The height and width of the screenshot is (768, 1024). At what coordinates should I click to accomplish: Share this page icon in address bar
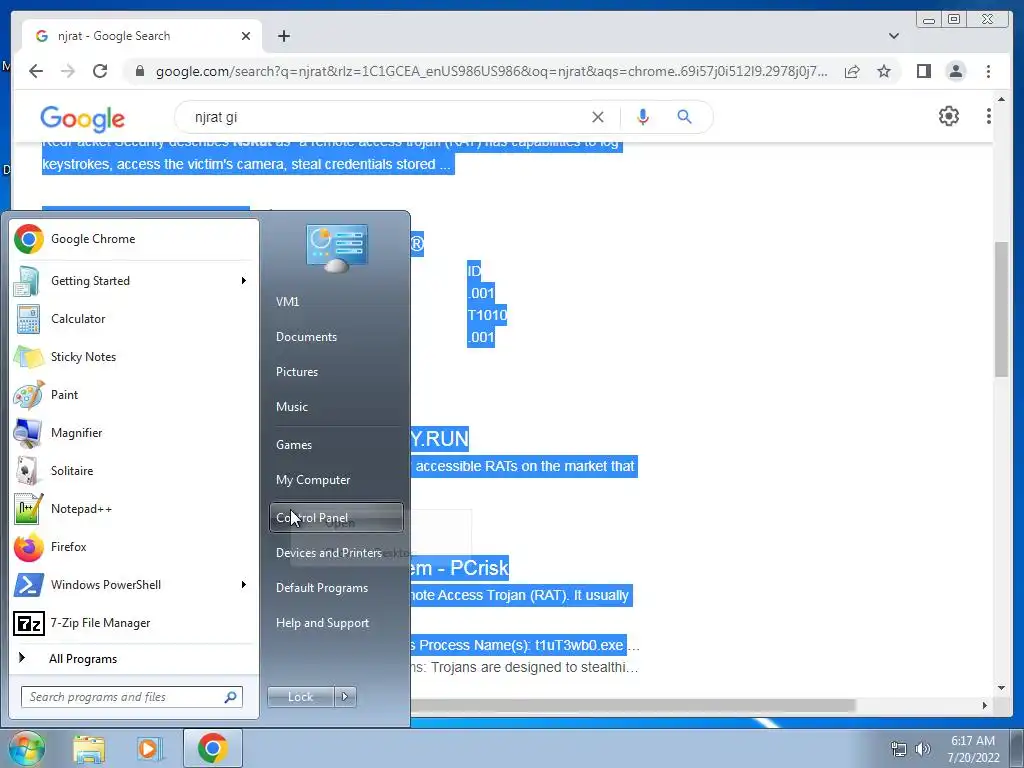(x=852, y=71)
